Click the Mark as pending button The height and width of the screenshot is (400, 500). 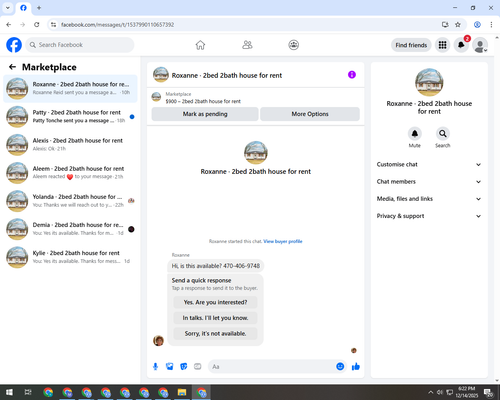coord(205,114)
